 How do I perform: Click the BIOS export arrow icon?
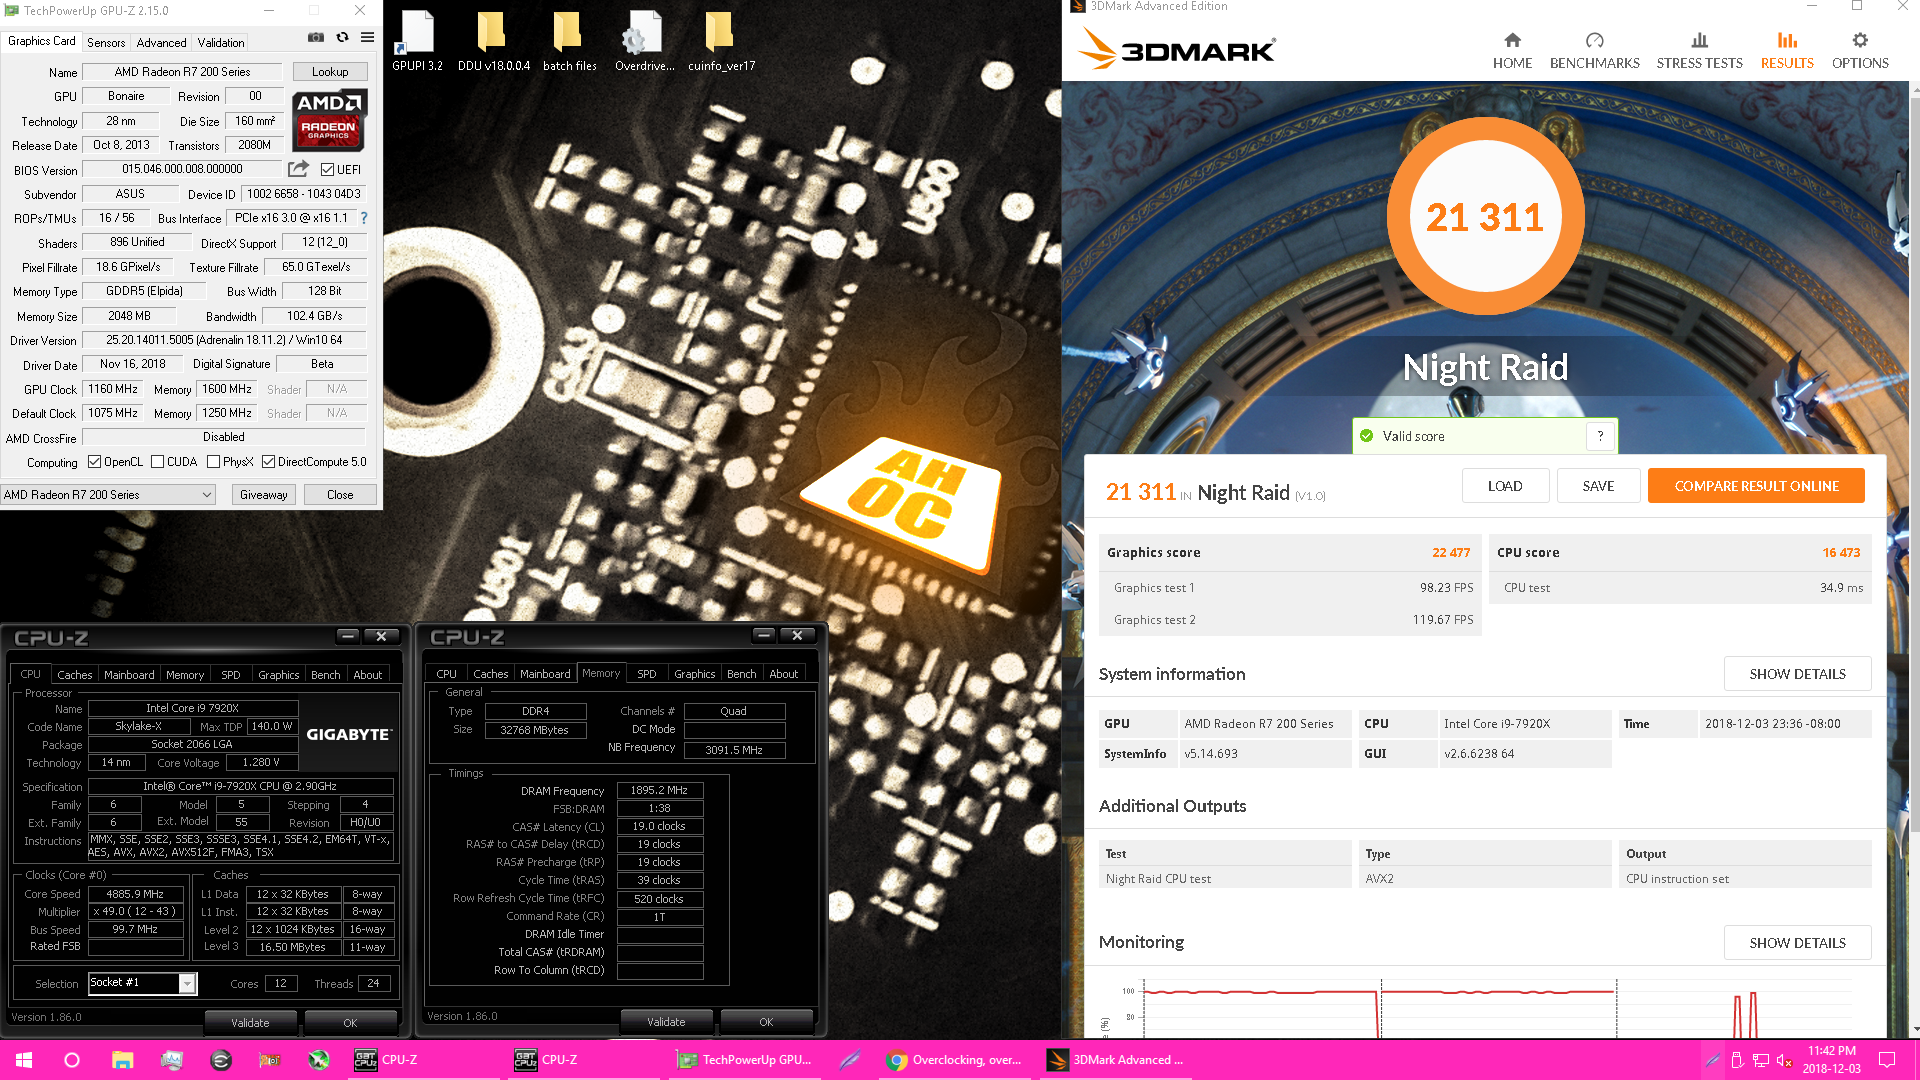298,169
